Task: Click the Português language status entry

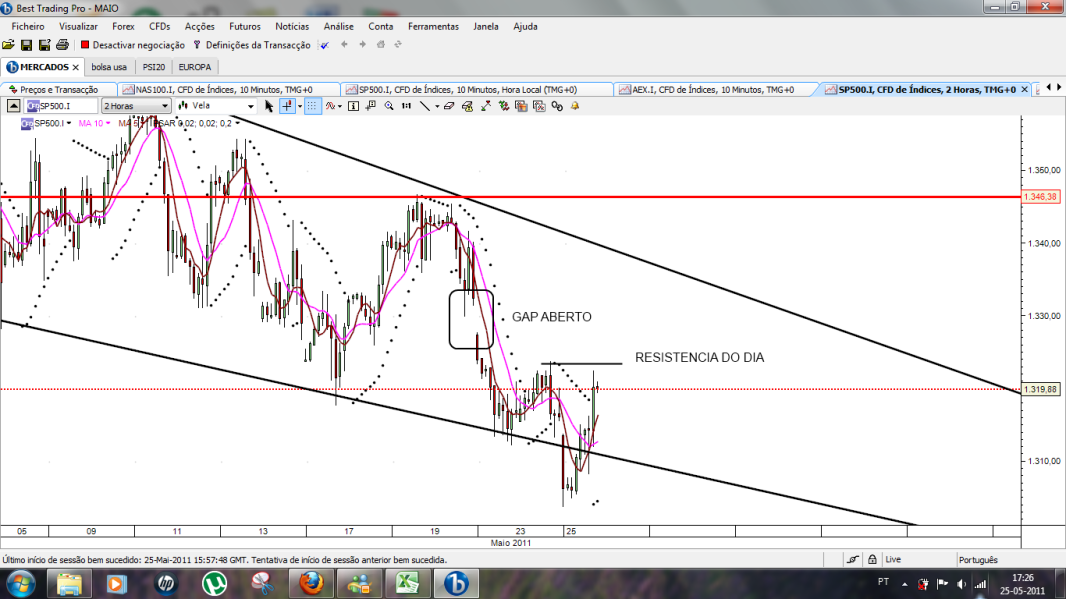Action: [978, 560]
